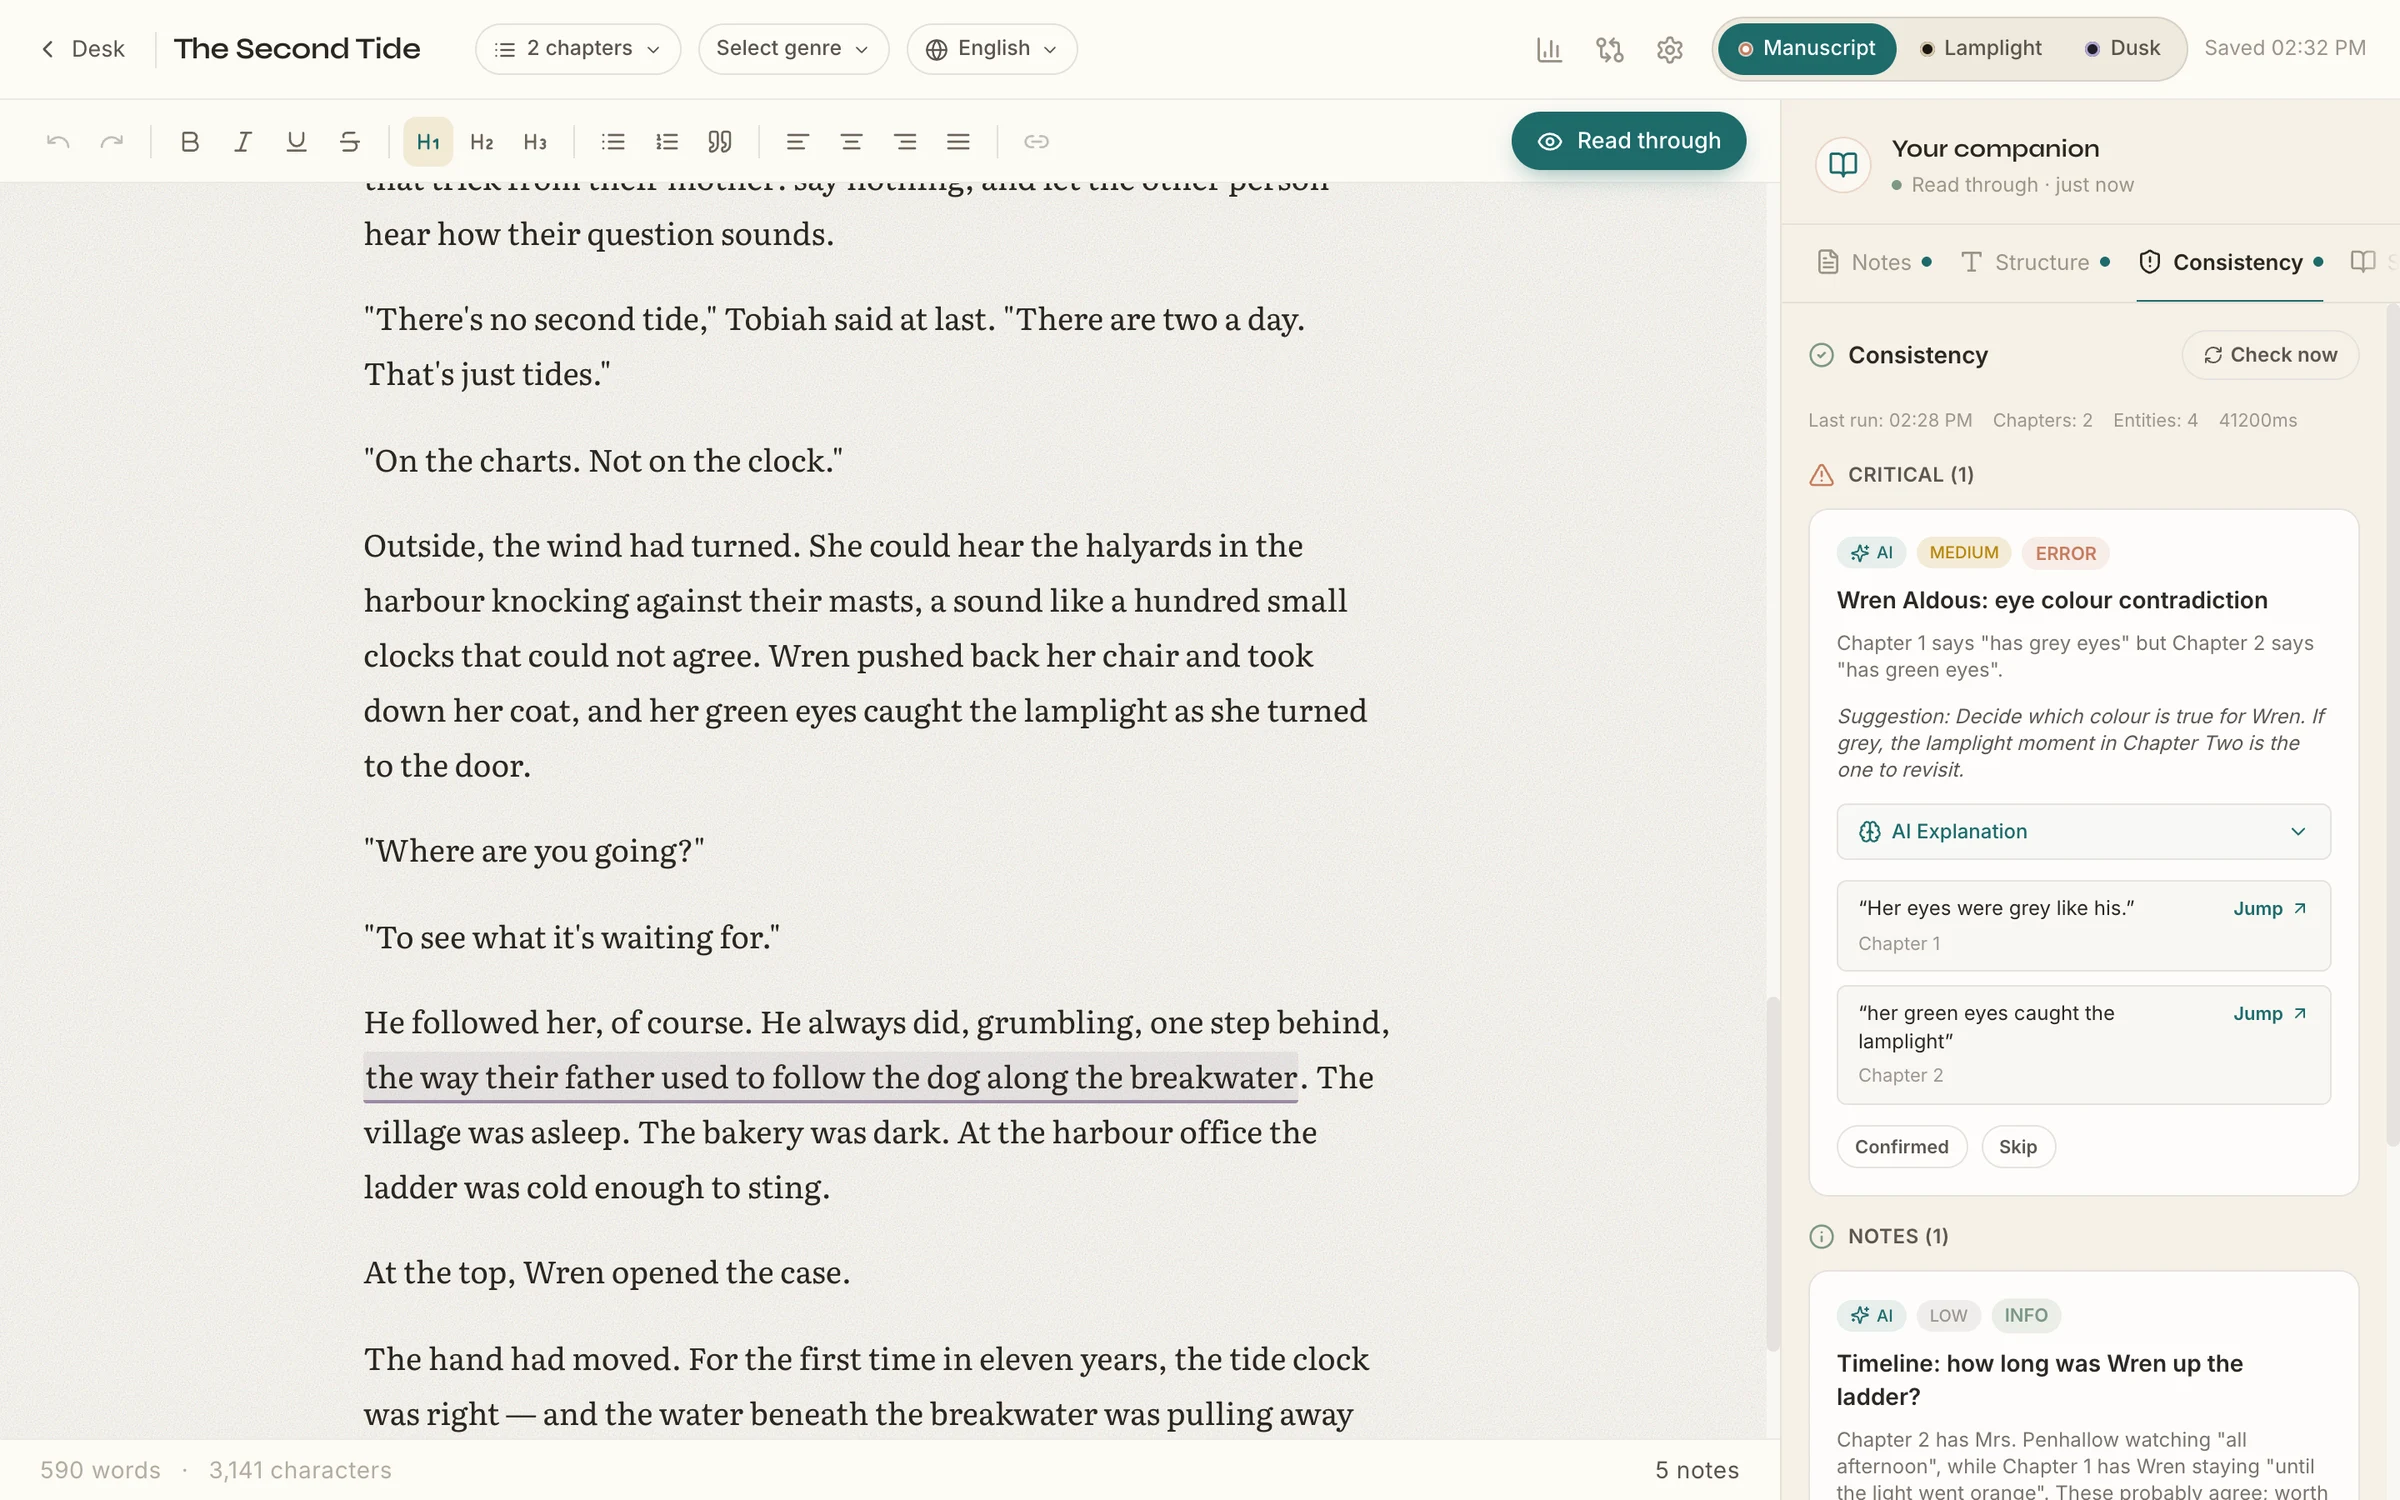Insert a numbered list
The height and width of the screenshot is (1500, 2400).
[666, 142]
